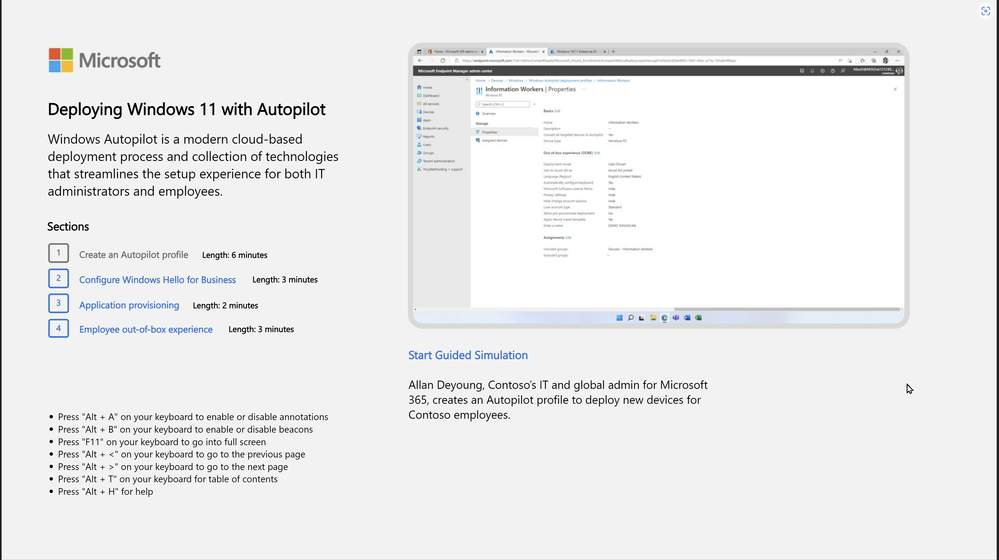Click 'Length: 3 minutes' beside Windows Hello
Screen dimensions: 999x560
[x=285, y=280]
